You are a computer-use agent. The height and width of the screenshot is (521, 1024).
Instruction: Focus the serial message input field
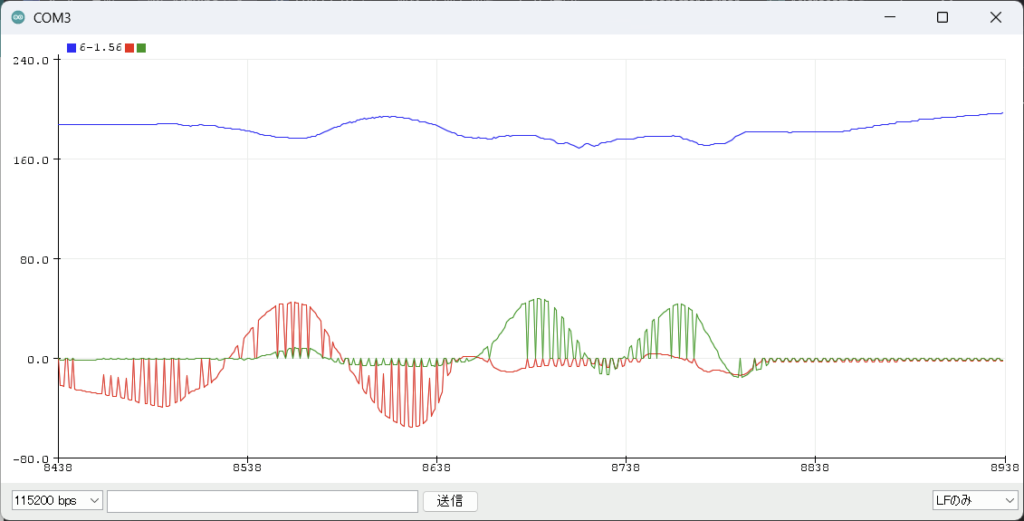coord(262,500)
